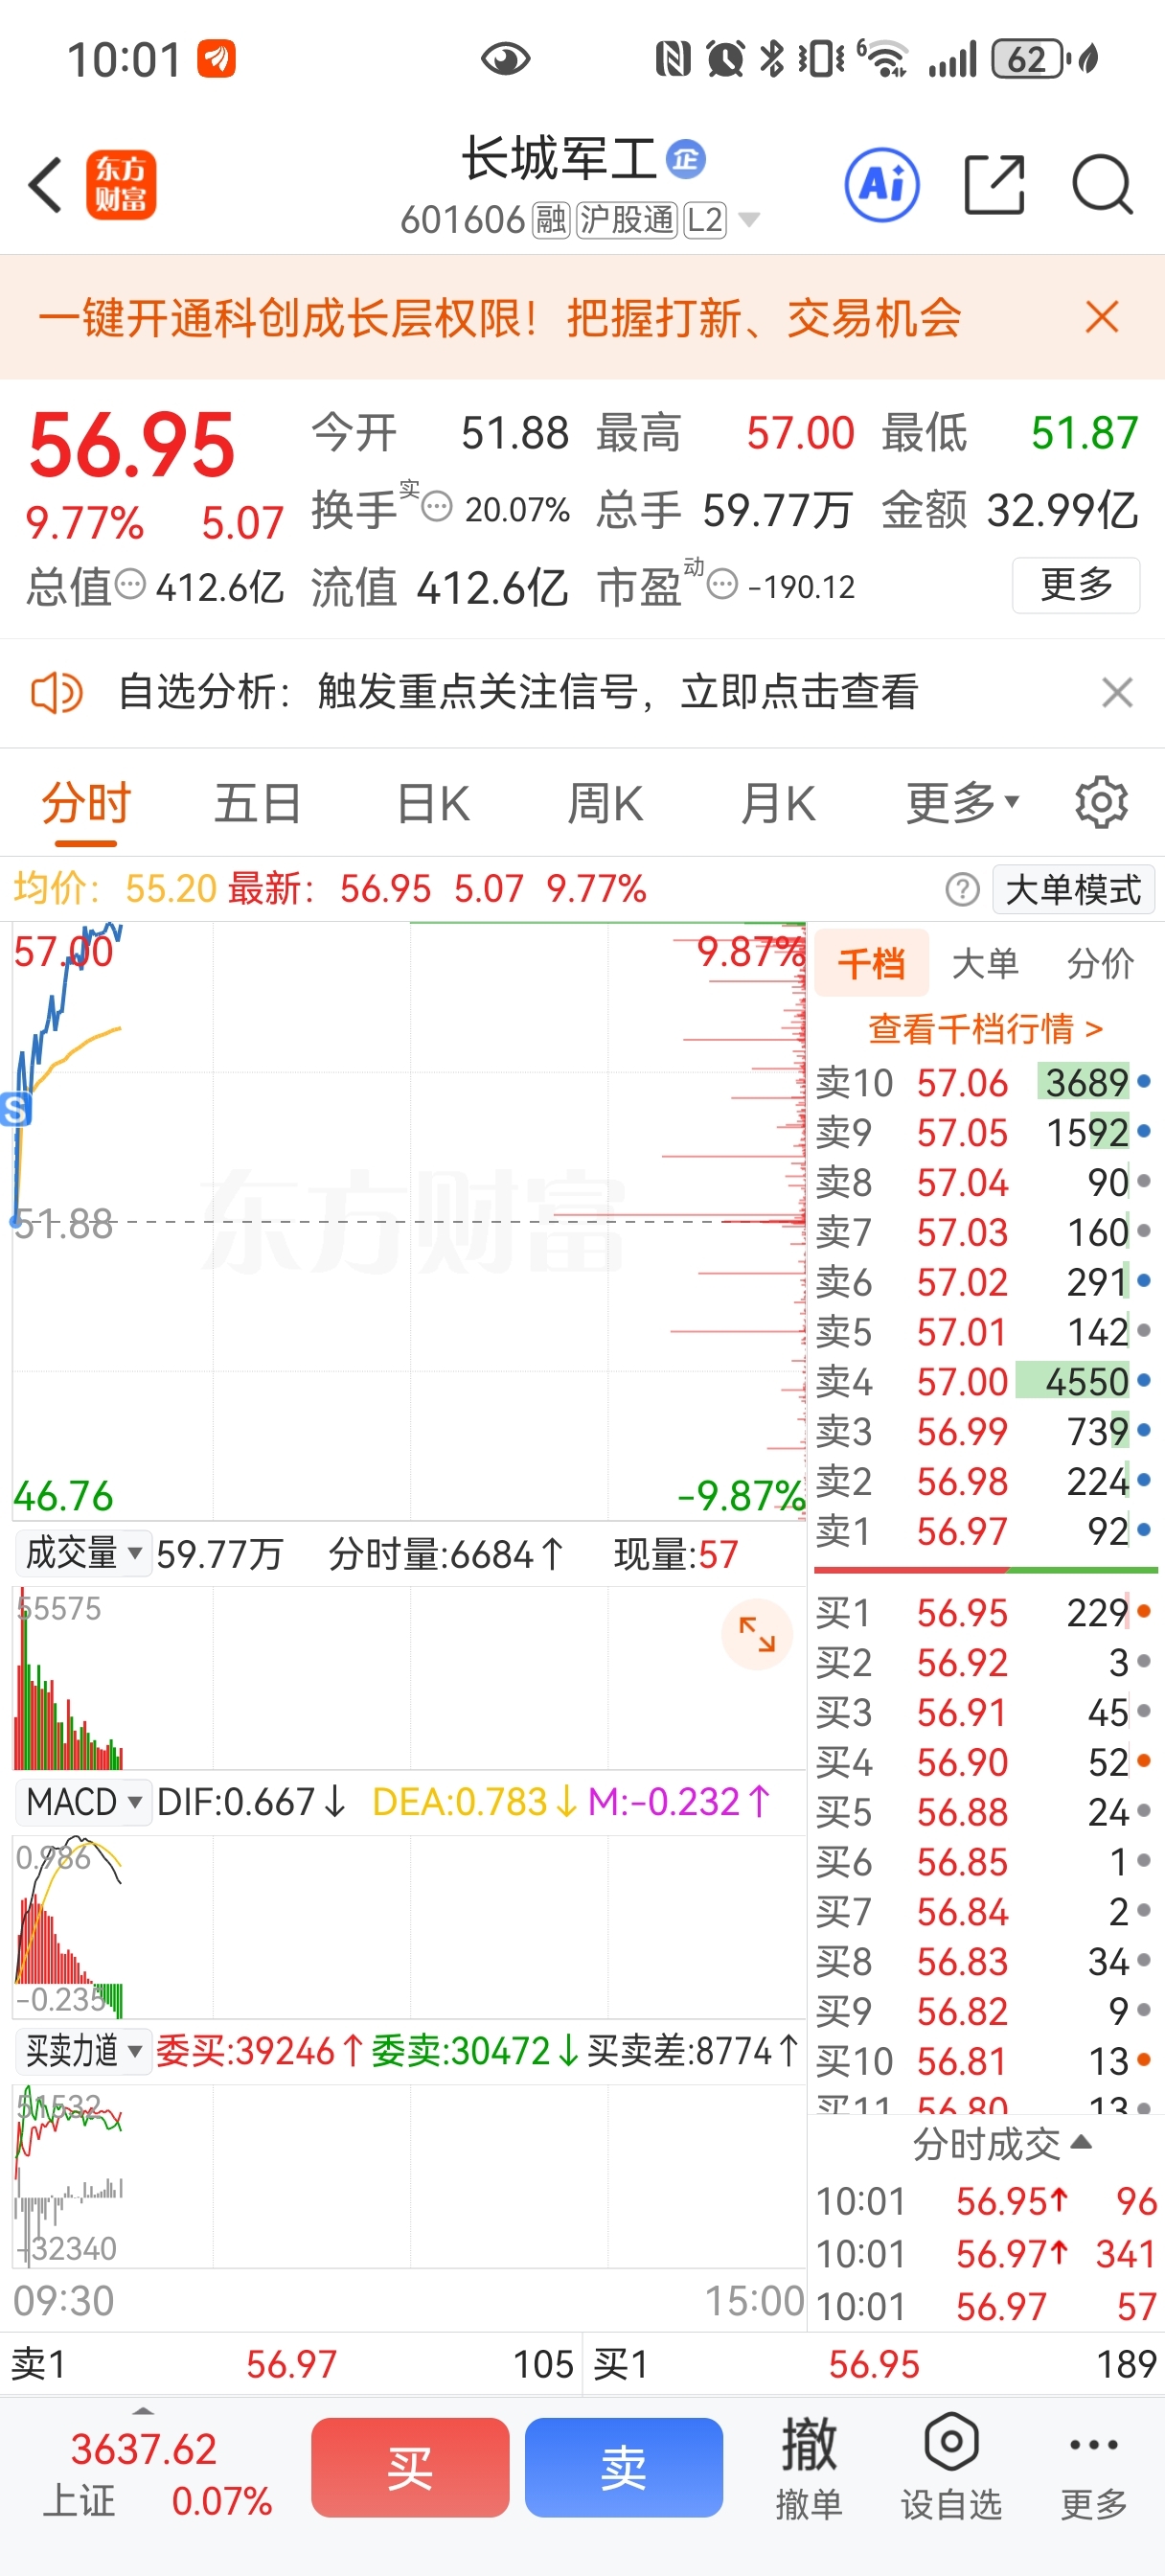This screenshot has height=2576, width=1165.
Task: Tap the 买10 56.81 order row
Action: [x=984, y=2060]
